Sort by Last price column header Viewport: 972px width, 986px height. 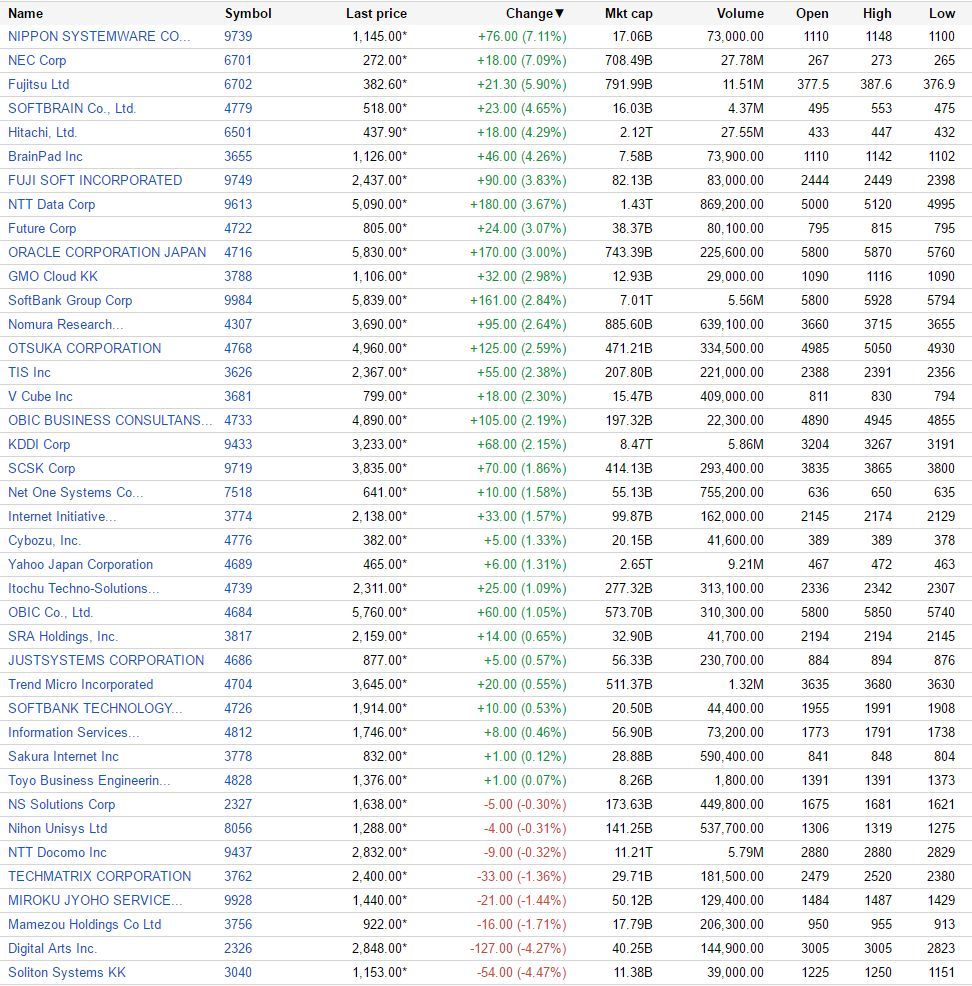tap(376, 13)
